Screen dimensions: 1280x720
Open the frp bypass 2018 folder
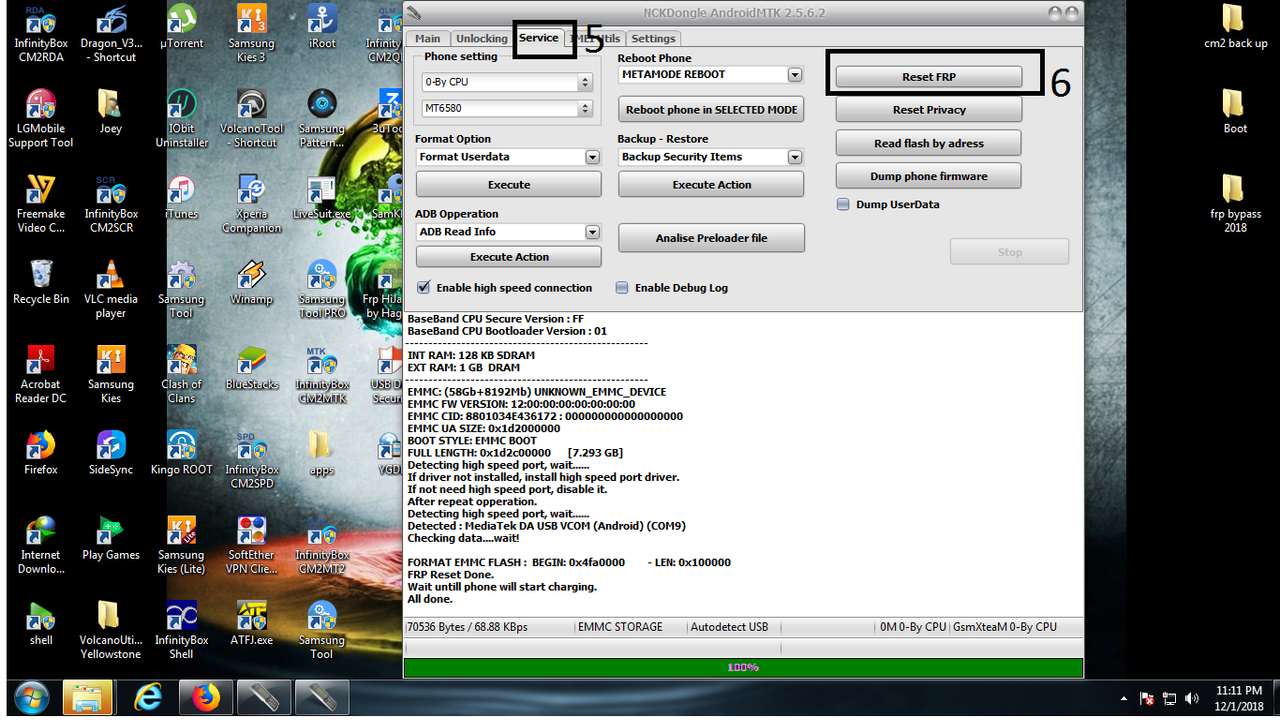coord(1235,203)
